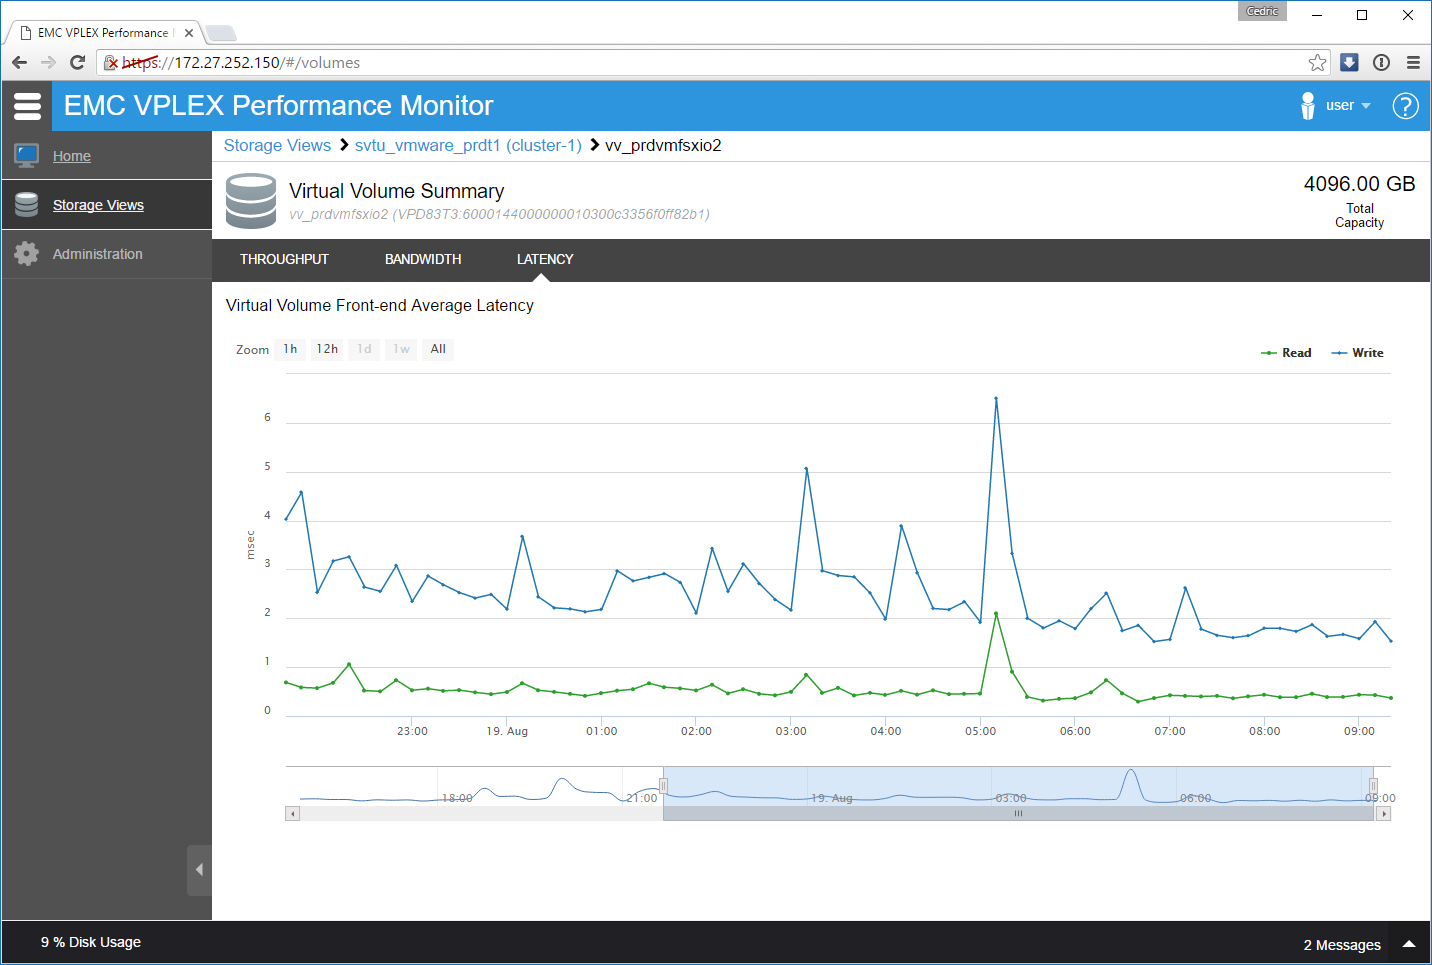Collapse the left sidebar panel
1432x965 pixels.
pos(199,870)
